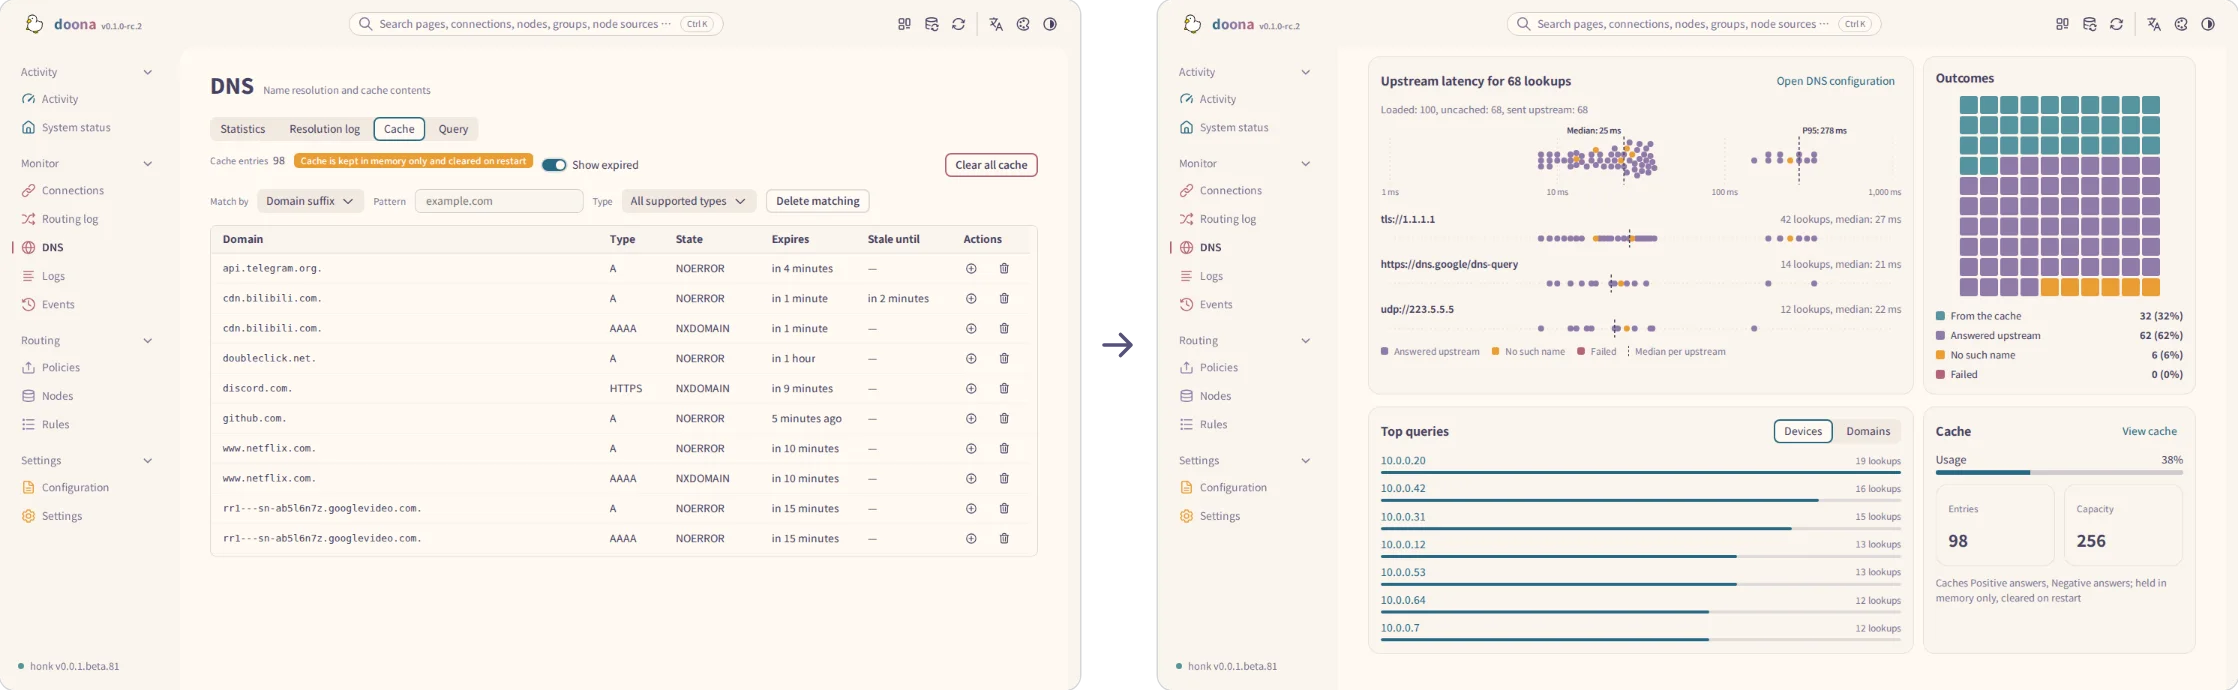Image resolution: width=2238 pixels, height=690 pixels.
Task: Collapse the Monitor section in right screenshot sidebar
Action: pyautogui.click(x=1306, y=164)
